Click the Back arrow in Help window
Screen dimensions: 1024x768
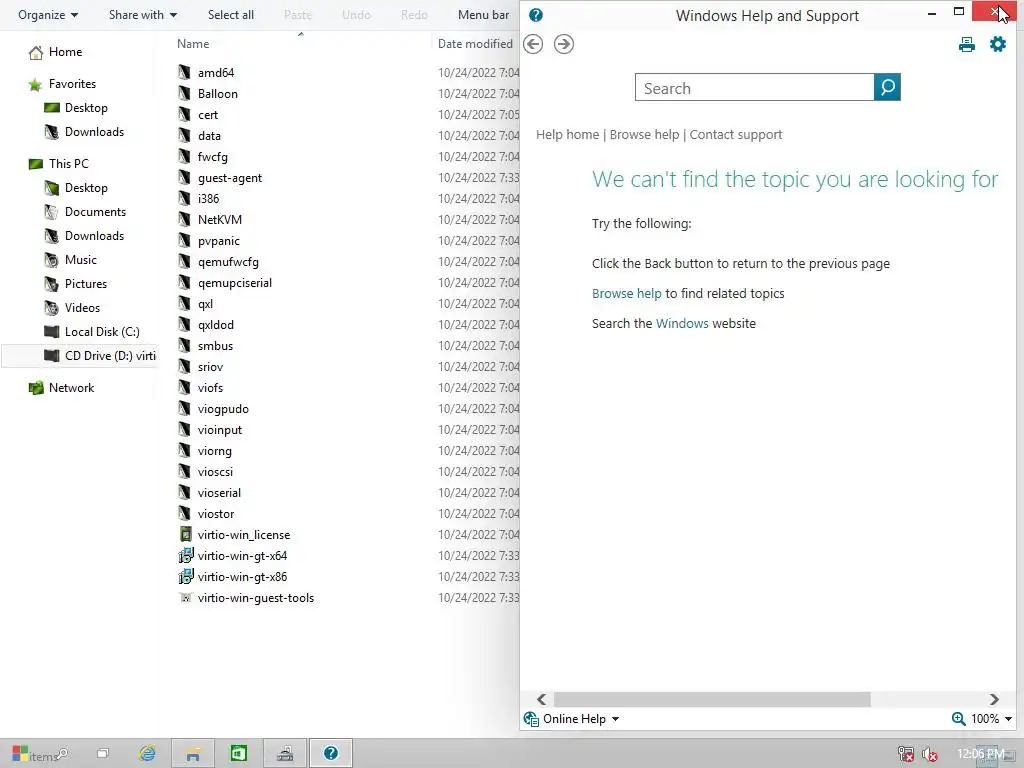coord(533,44)
